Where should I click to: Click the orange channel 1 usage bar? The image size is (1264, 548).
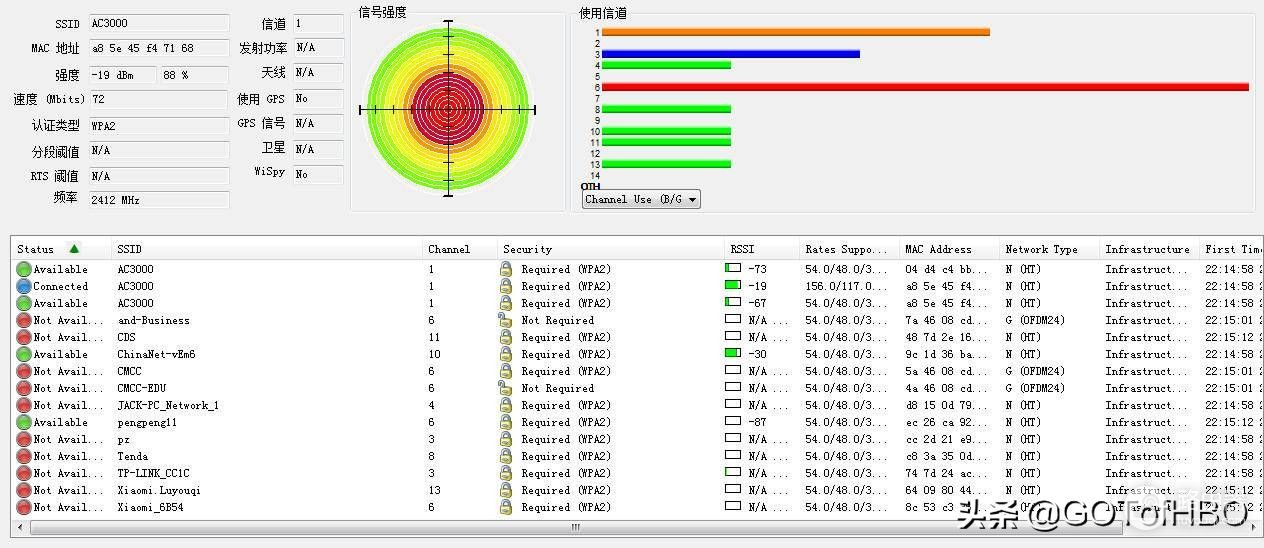pos(795,32)
